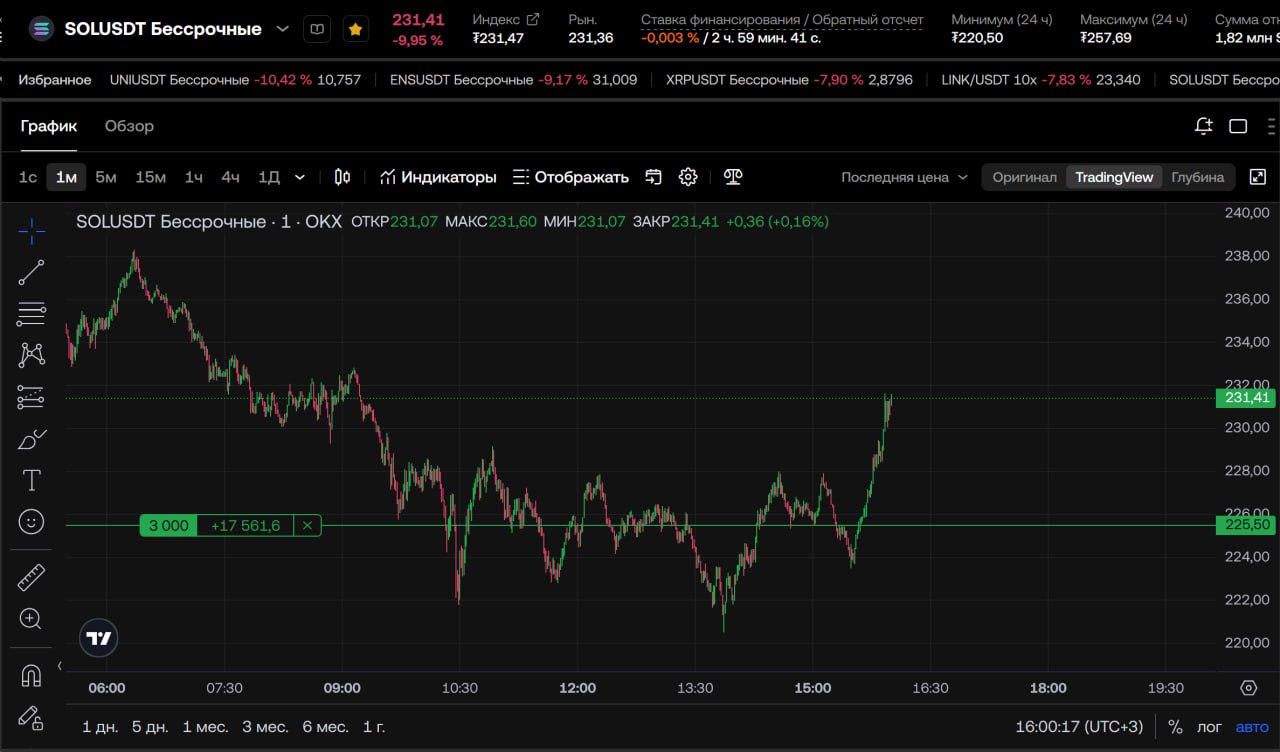Select the text annotation tool
1280x752 pixels.
31,480
